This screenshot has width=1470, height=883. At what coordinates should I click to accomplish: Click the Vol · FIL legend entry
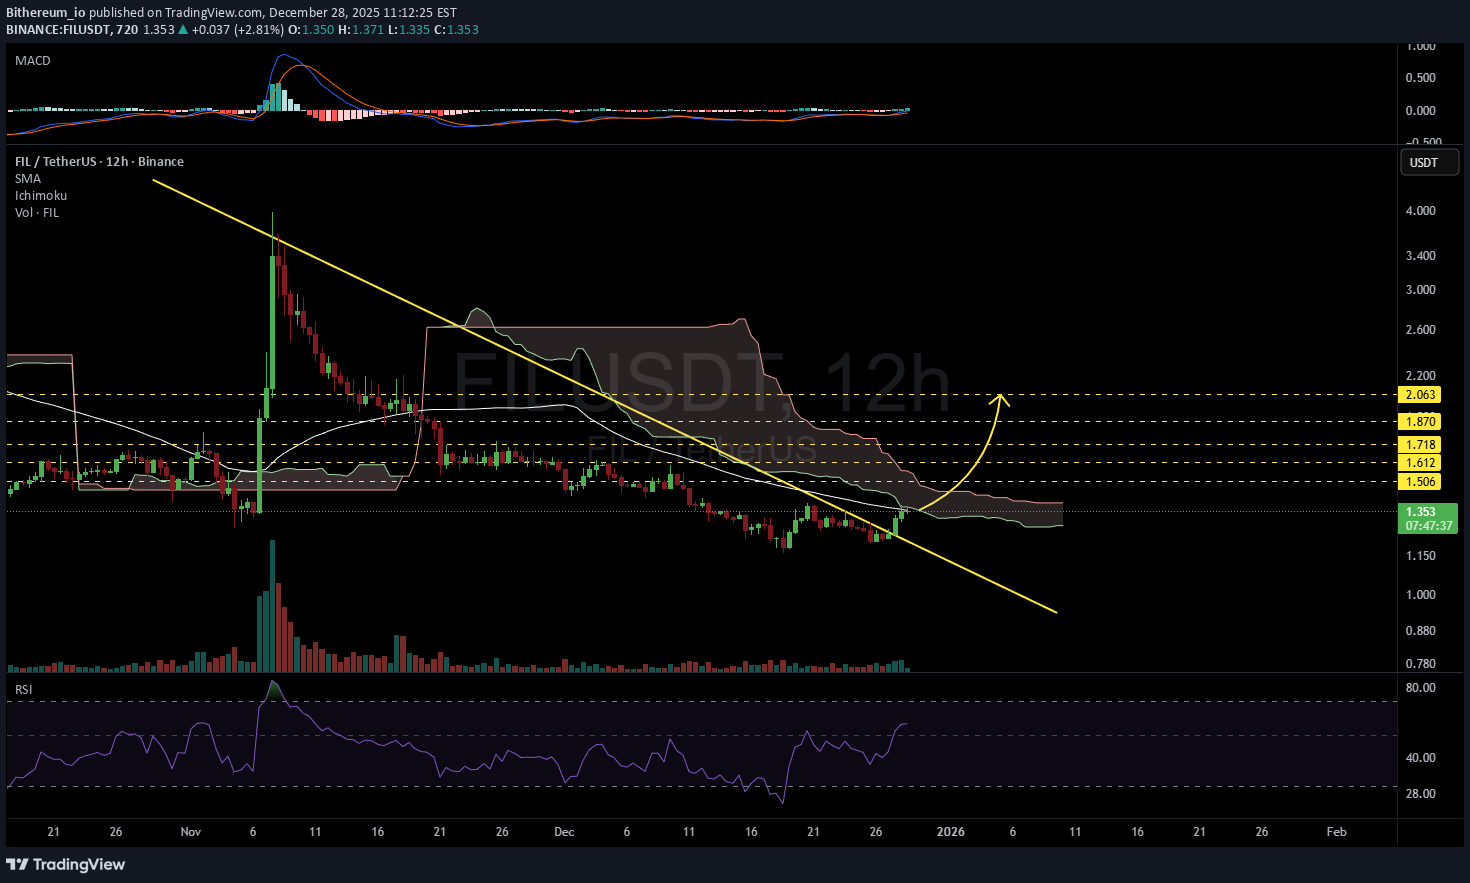pos(37,213)
